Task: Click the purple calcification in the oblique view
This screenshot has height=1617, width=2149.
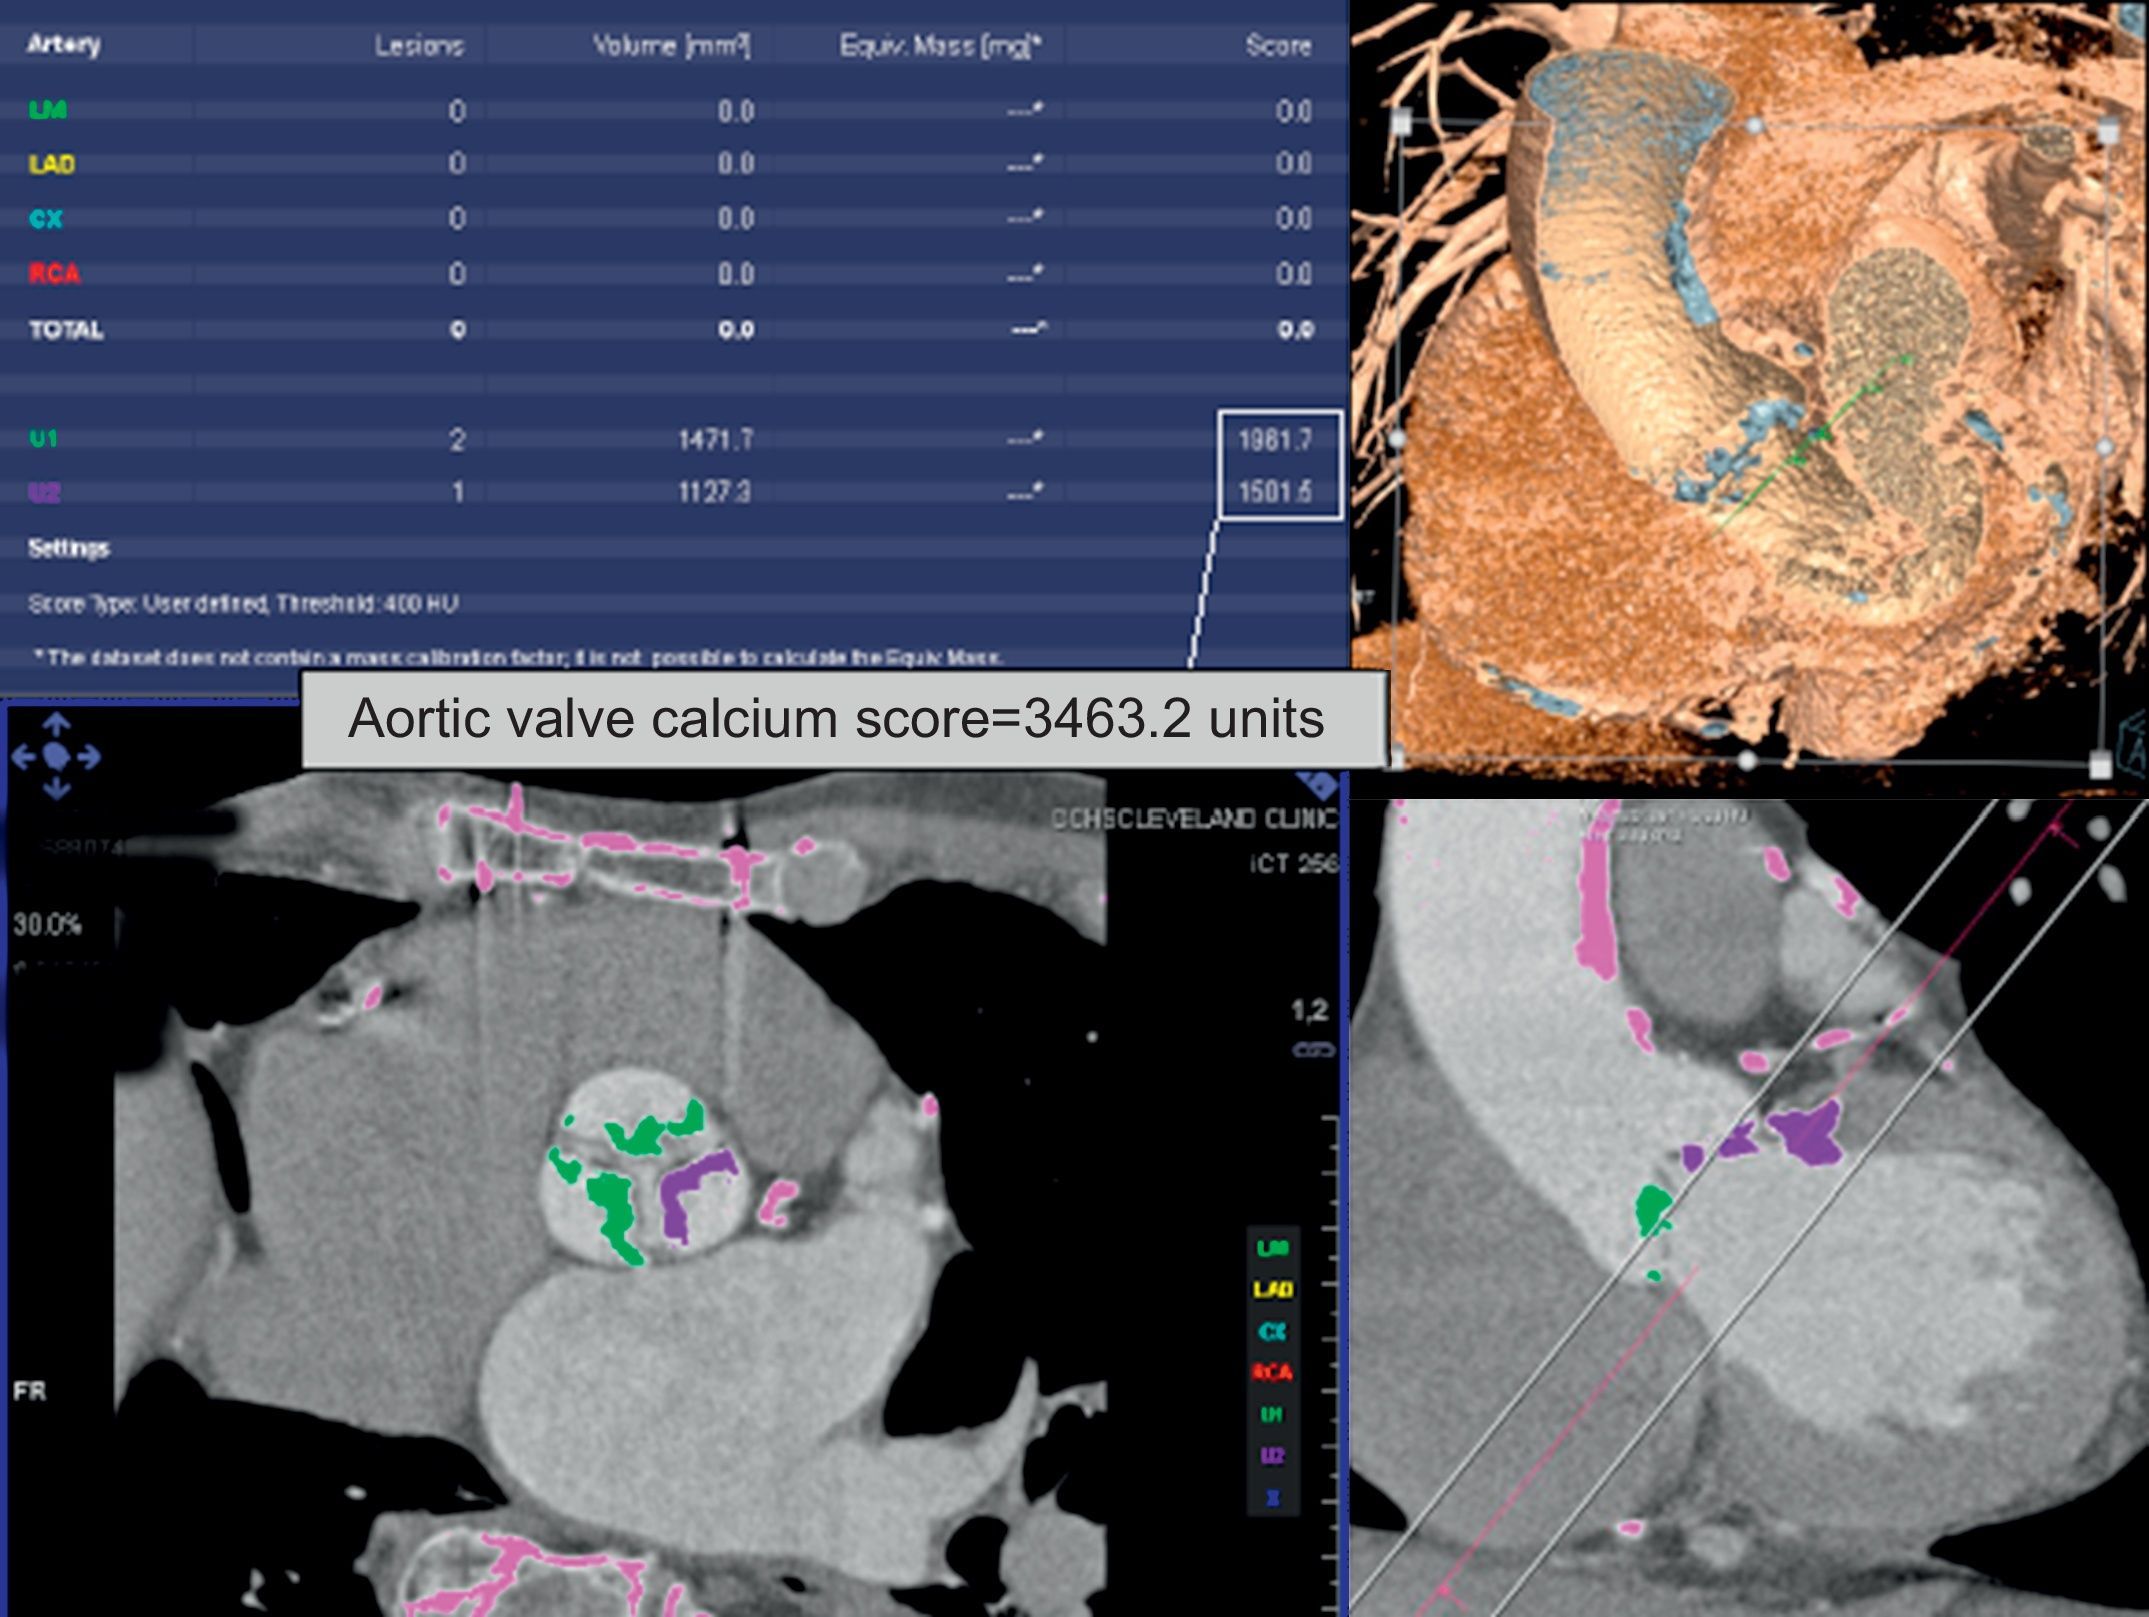Action: 1809,1138
